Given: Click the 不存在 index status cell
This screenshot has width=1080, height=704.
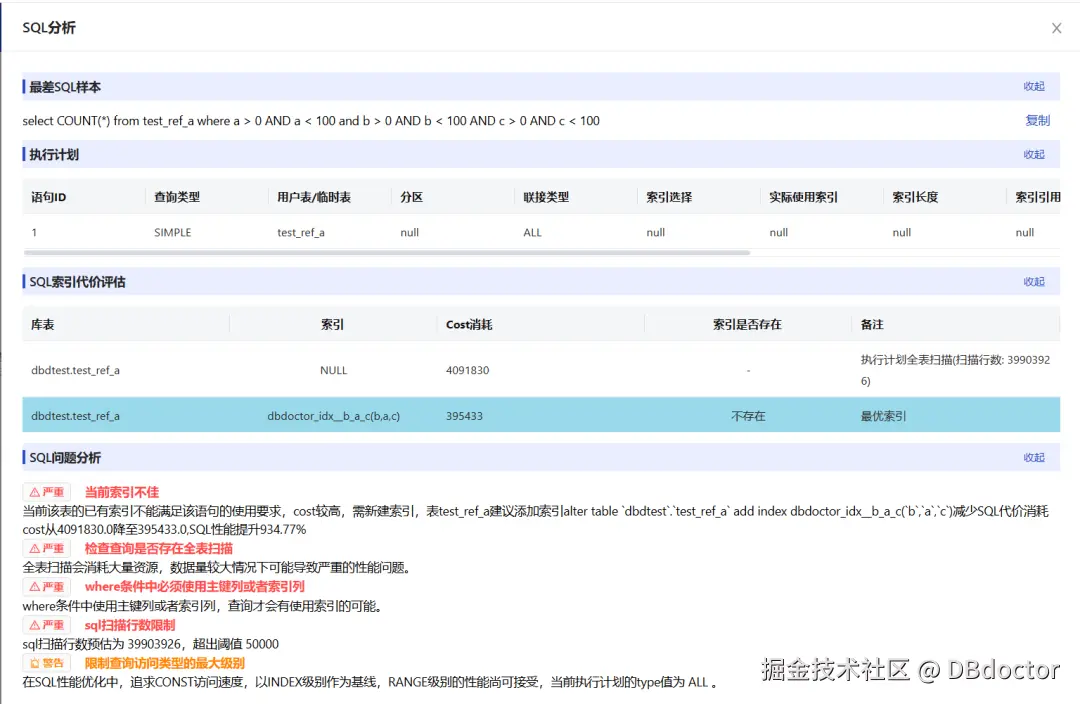Looking at the screenshot, I should tap(748, 416).
